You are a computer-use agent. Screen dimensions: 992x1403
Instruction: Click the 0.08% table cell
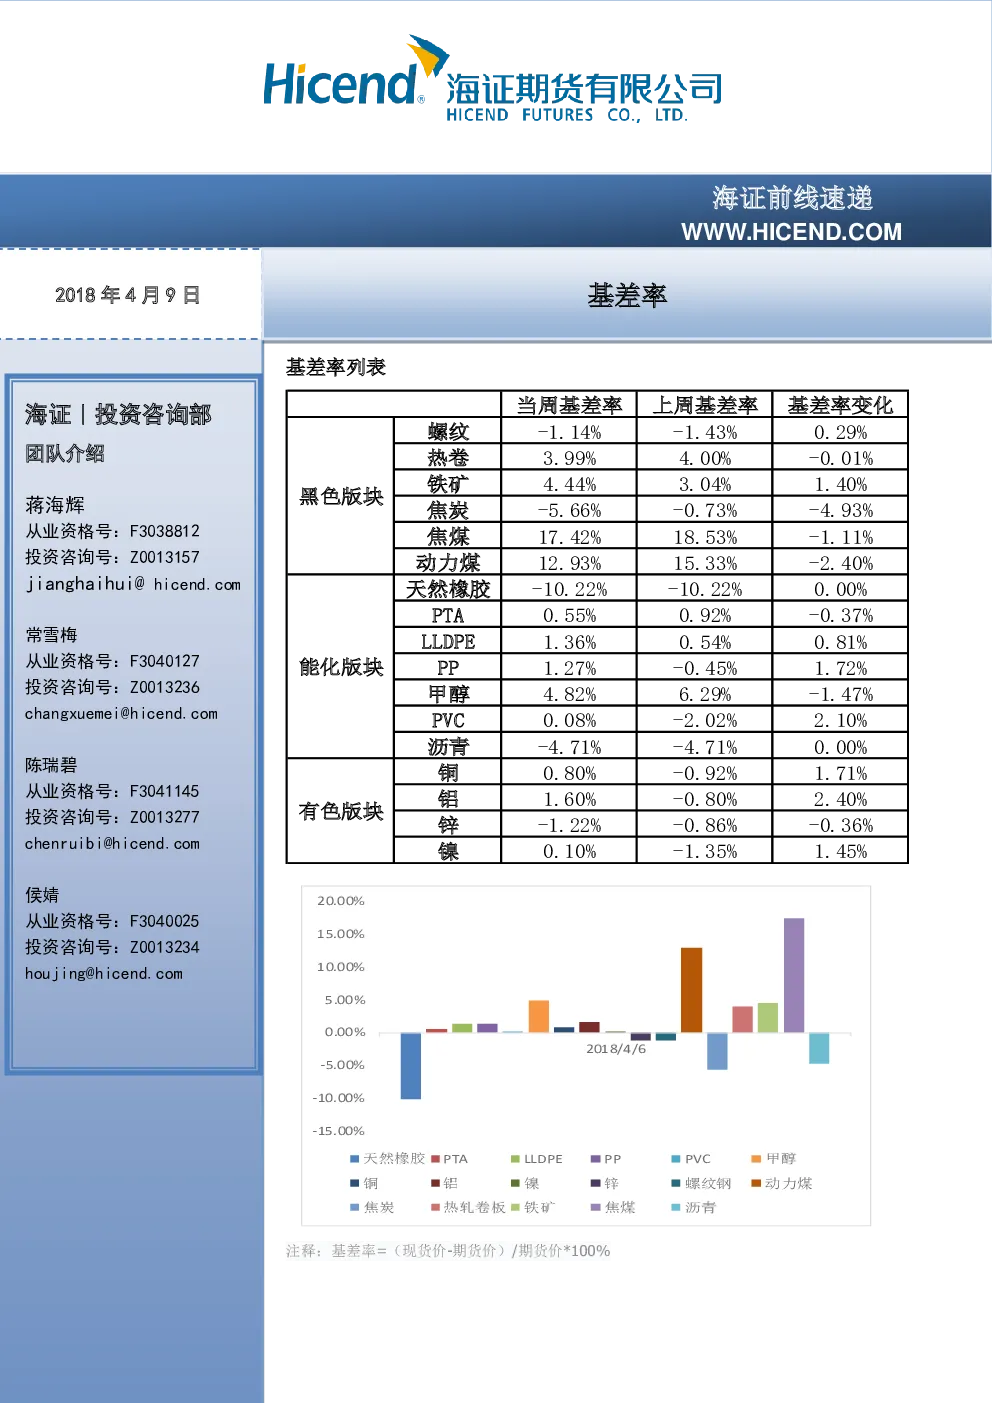coord(569,721)
